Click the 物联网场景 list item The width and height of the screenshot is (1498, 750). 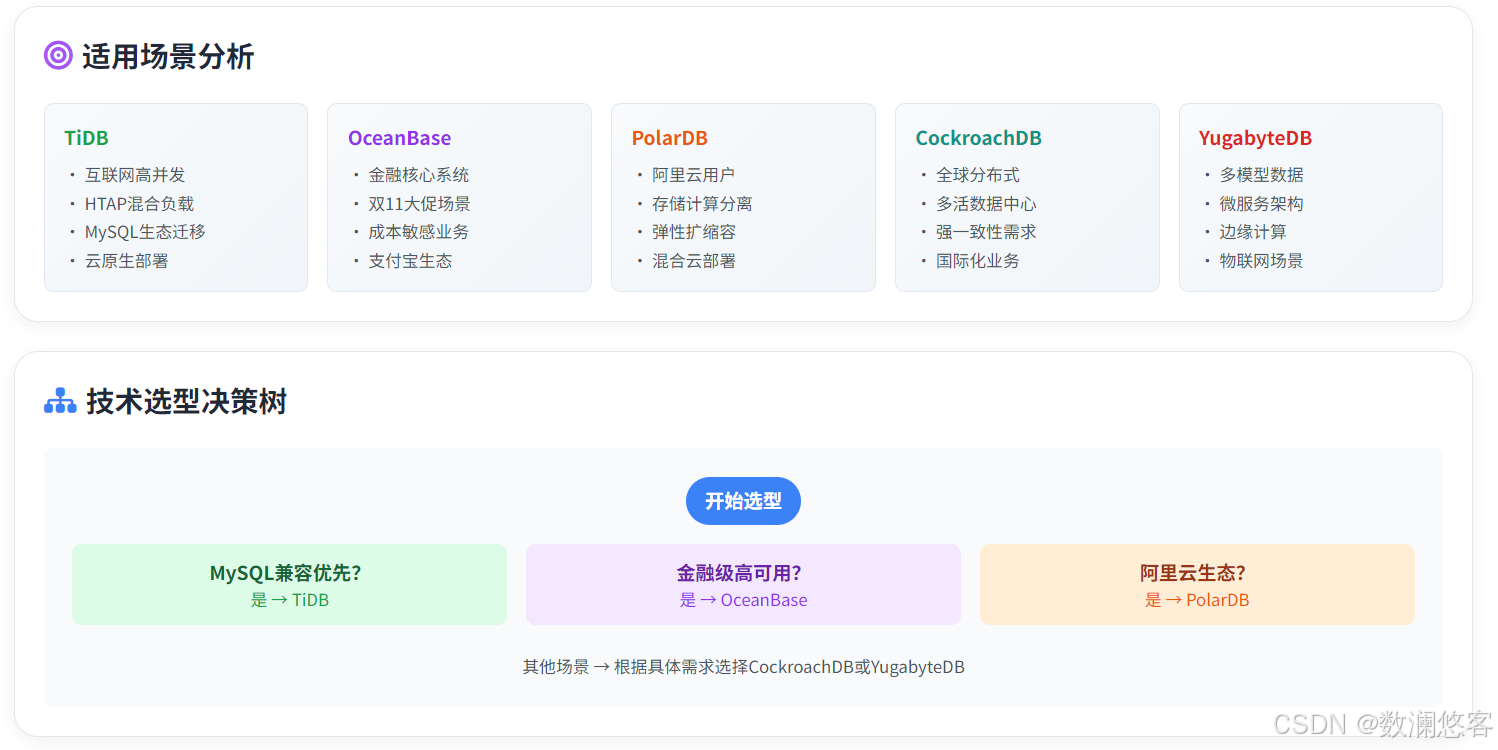tap(1262, 261)
